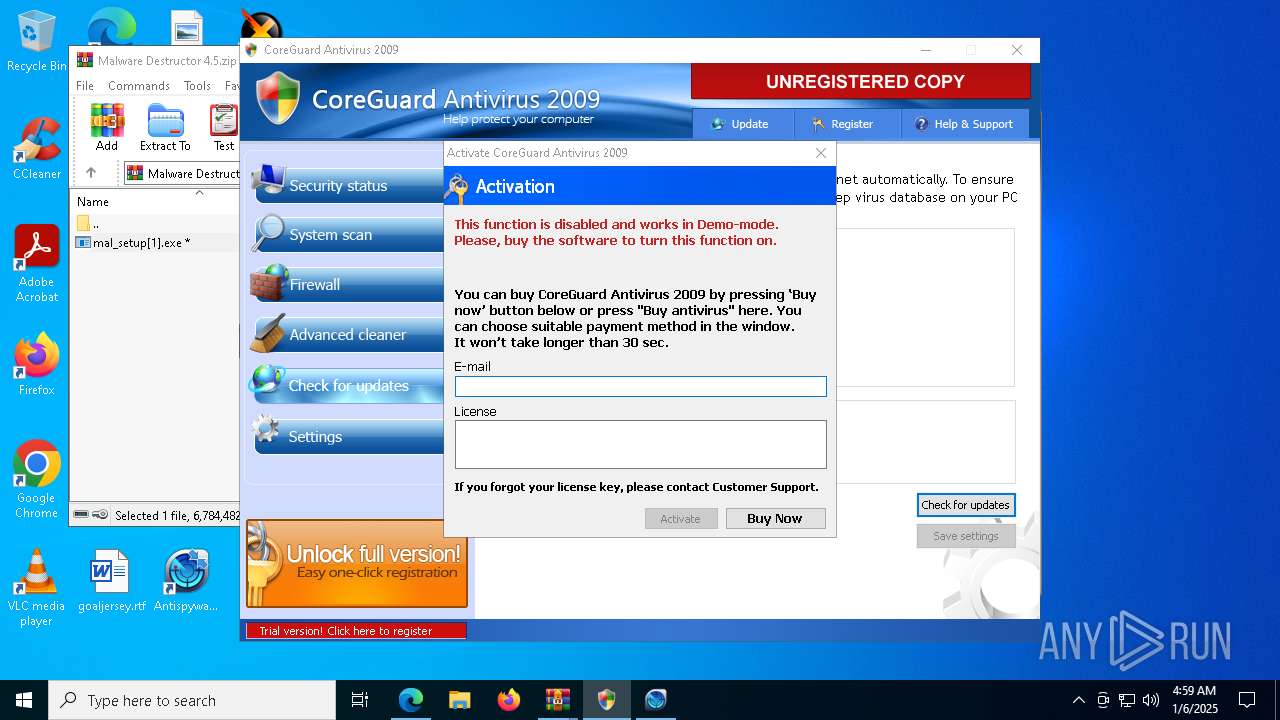Viewport: 1280px width, 720px height.
Task: Click WinRAR up-one-level arrow
Action: tap(91, 173)
